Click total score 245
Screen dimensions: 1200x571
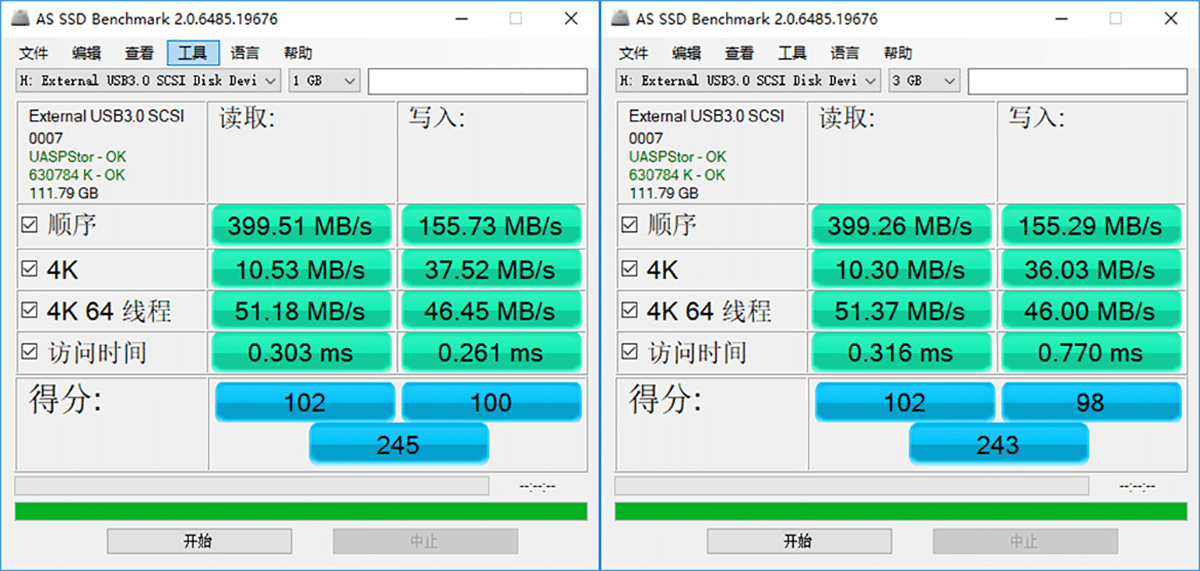(x=398, y=444)
